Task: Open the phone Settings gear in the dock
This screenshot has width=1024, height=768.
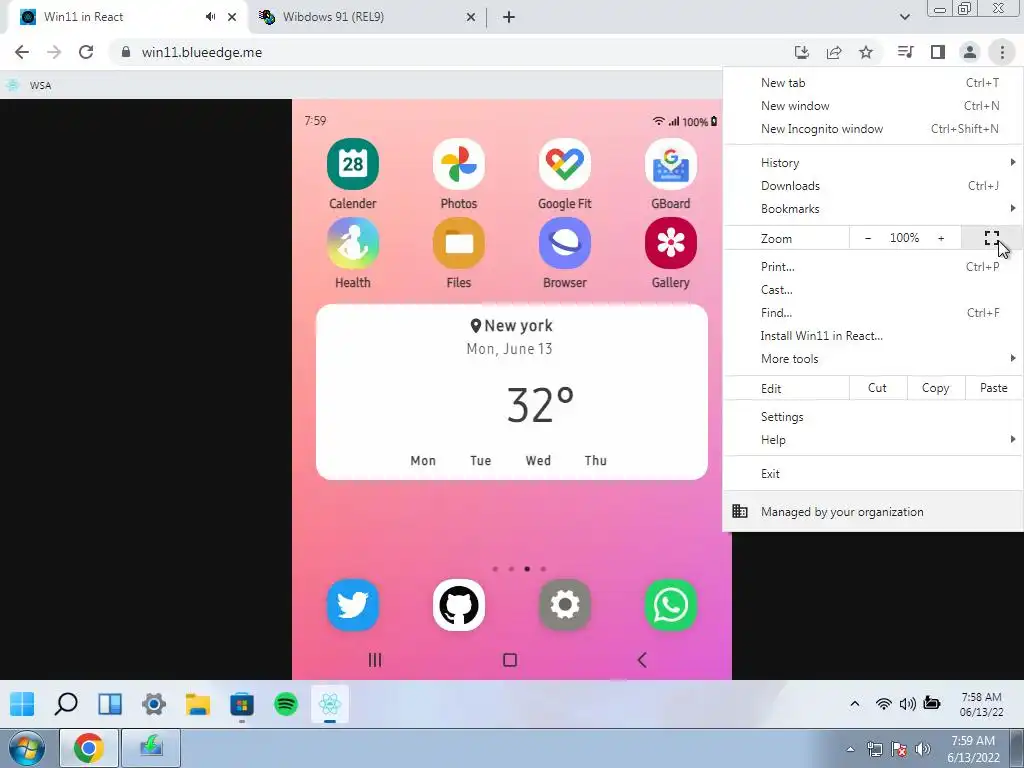Action: point(564,605)
